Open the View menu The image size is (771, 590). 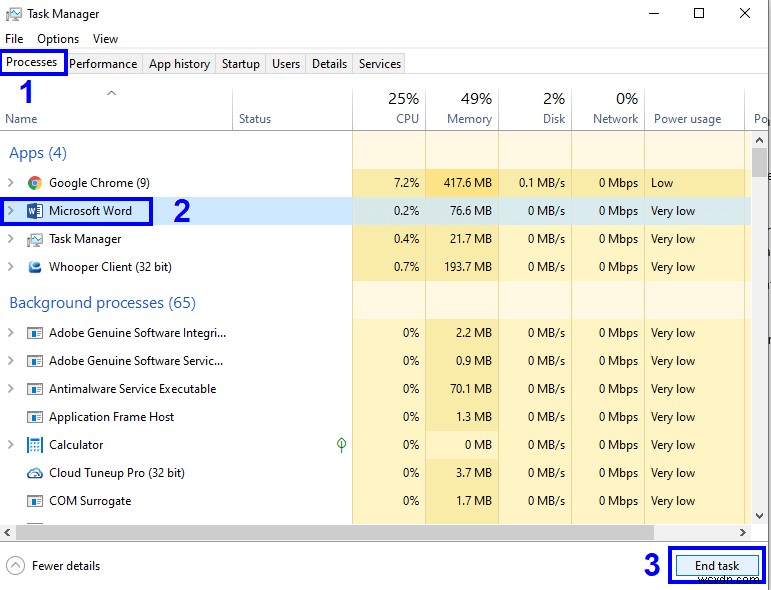[x=105, y=39]
